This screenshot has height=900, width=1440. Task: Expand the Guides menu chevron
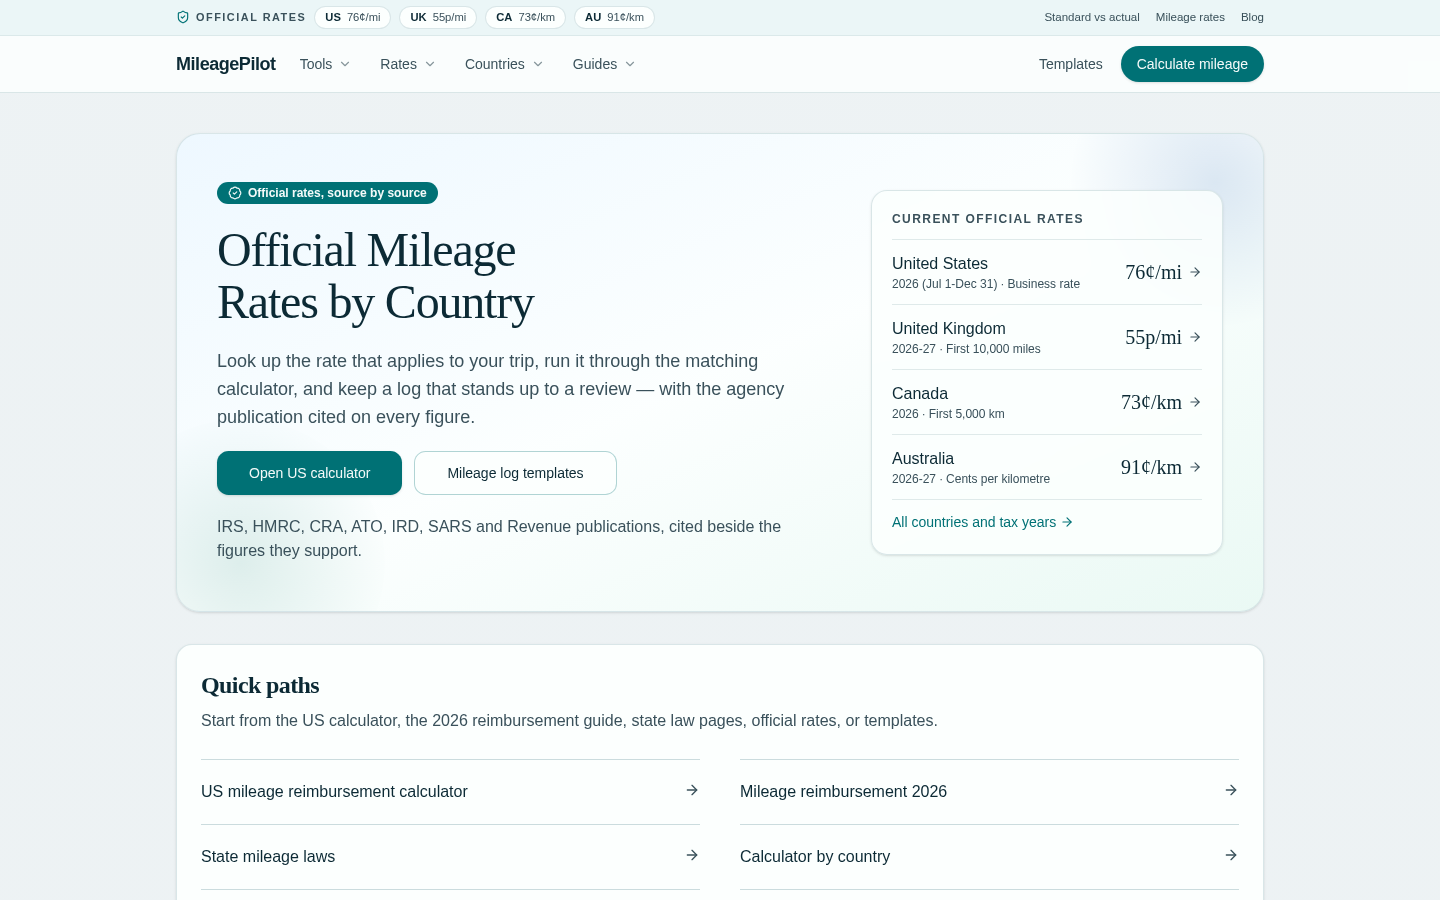(x=630, y=64)
